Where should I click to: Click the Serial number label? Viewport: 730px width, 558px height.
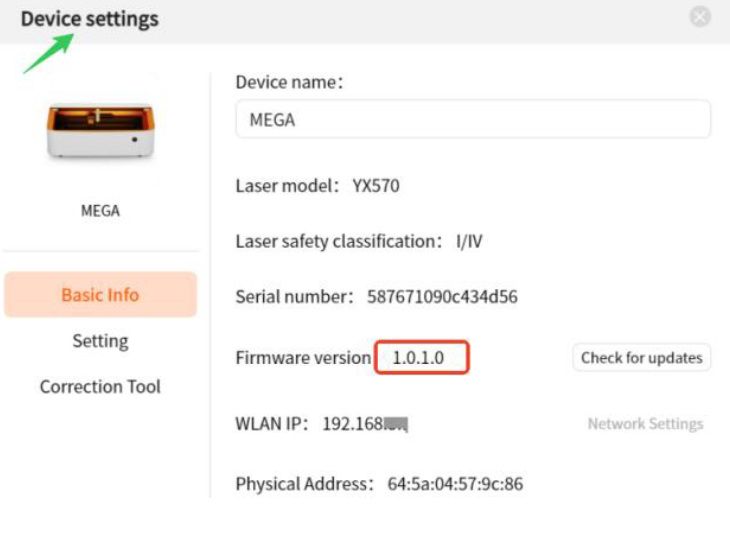[x=295, y=296]
